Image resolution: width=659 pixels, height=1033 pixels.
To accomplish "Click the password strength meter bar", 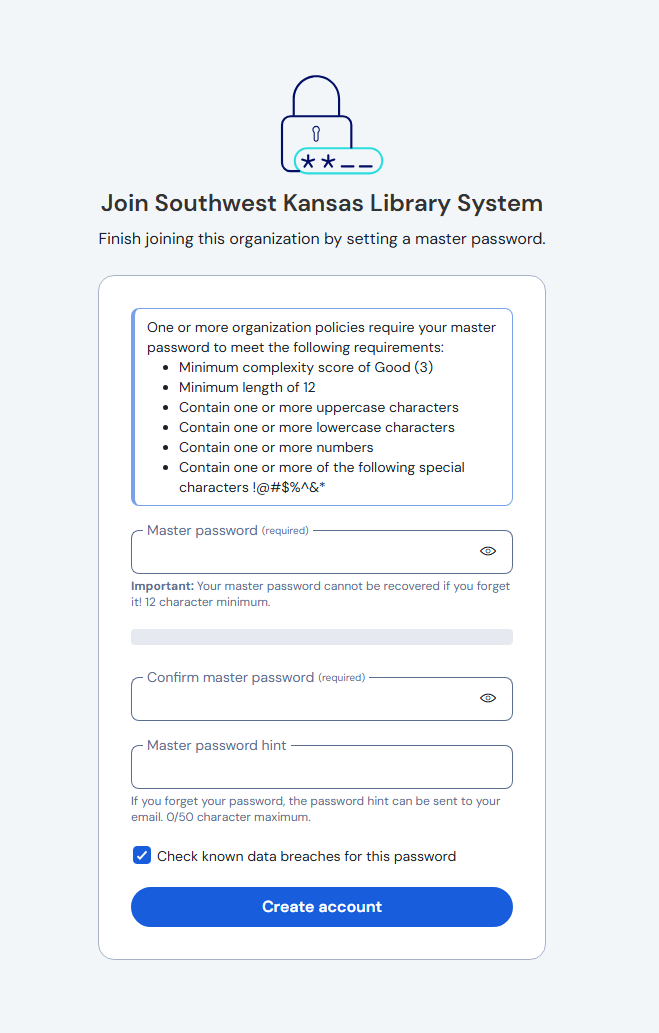I will click(x=322, y=636).
